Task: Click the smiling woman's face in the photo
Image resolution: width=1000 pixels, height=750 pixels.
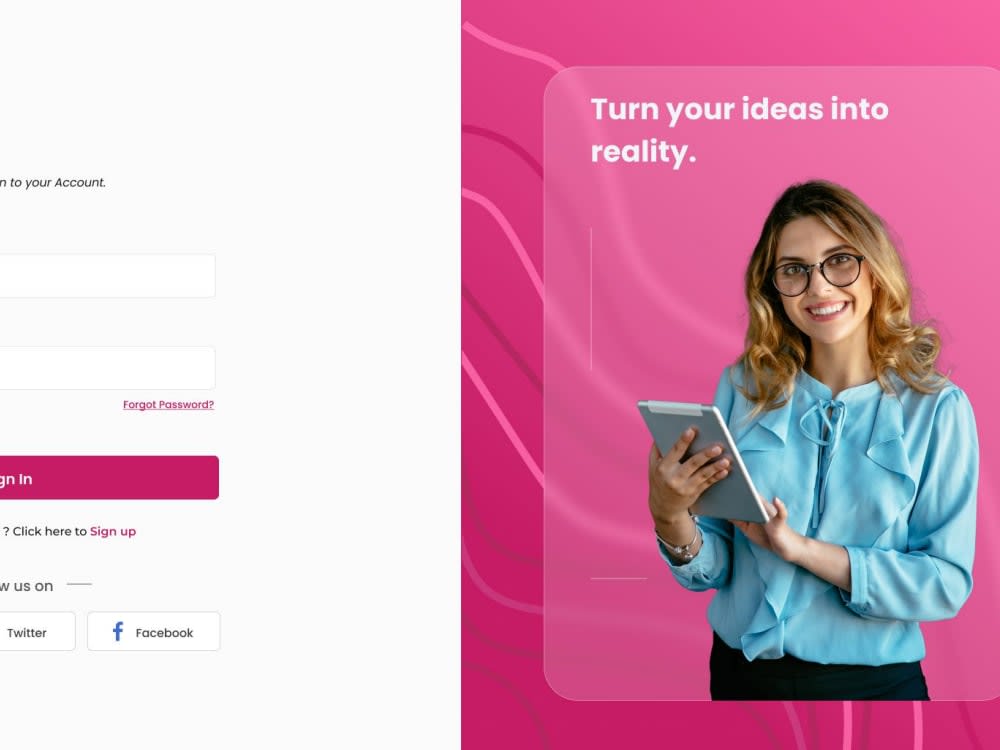Action: click(x=821, y=284)
